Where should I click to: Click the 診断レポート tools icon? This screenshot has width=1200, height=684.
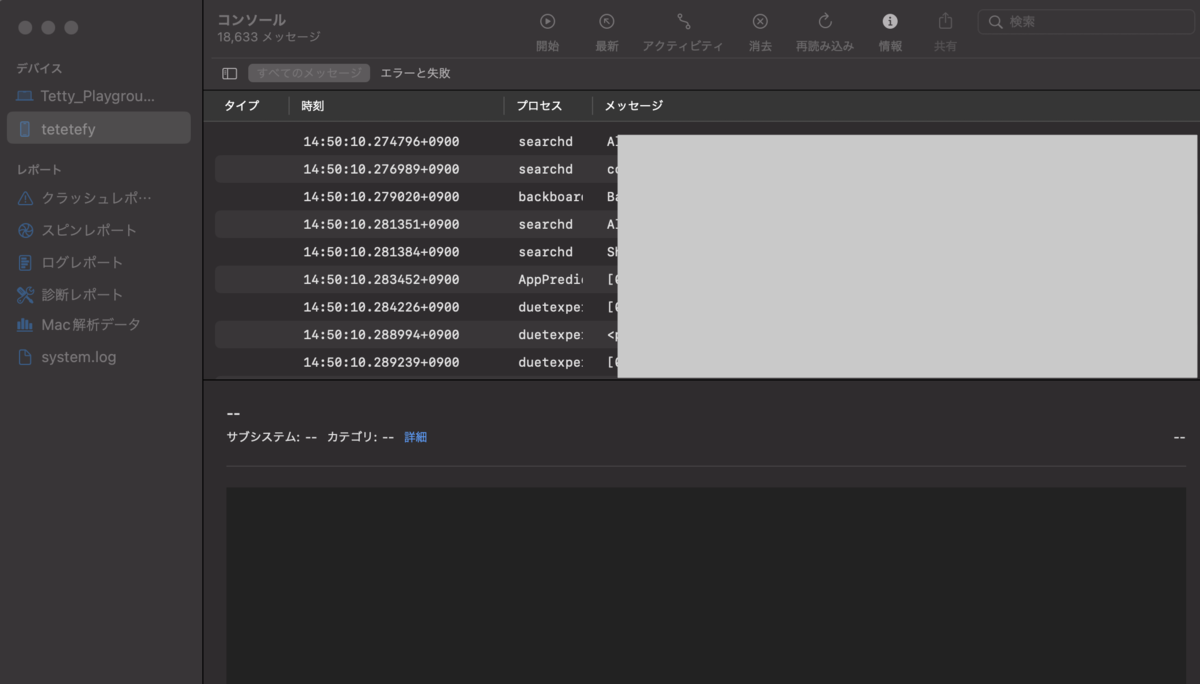click(25, 294)
